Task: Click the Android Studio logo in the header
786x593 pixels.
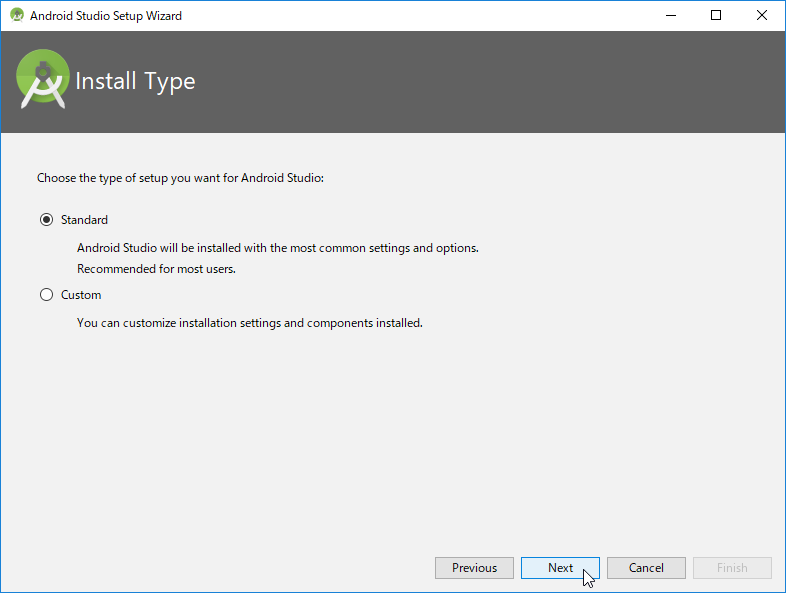Action: [x=43, y=79]
